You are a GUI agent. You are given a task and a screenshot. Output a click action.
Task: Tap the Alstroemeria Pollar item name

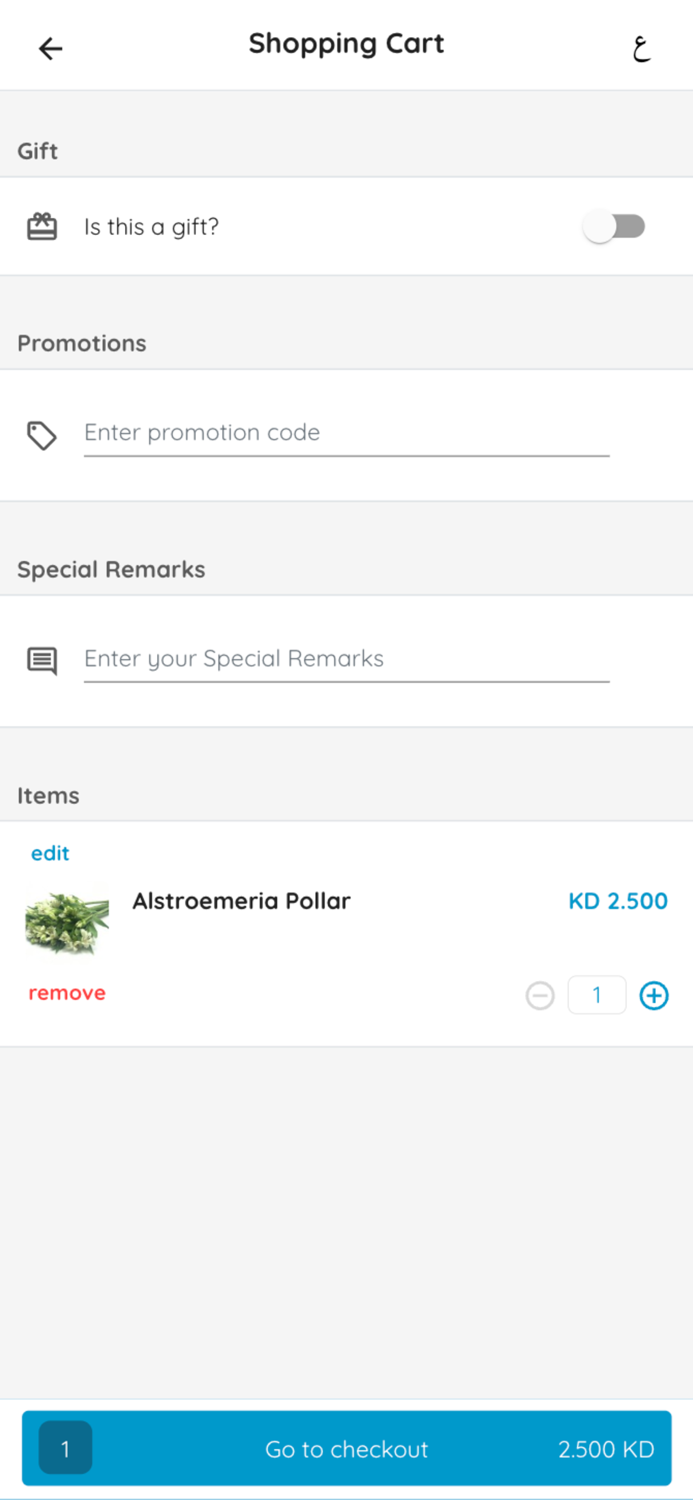click(x=241, y=901)
